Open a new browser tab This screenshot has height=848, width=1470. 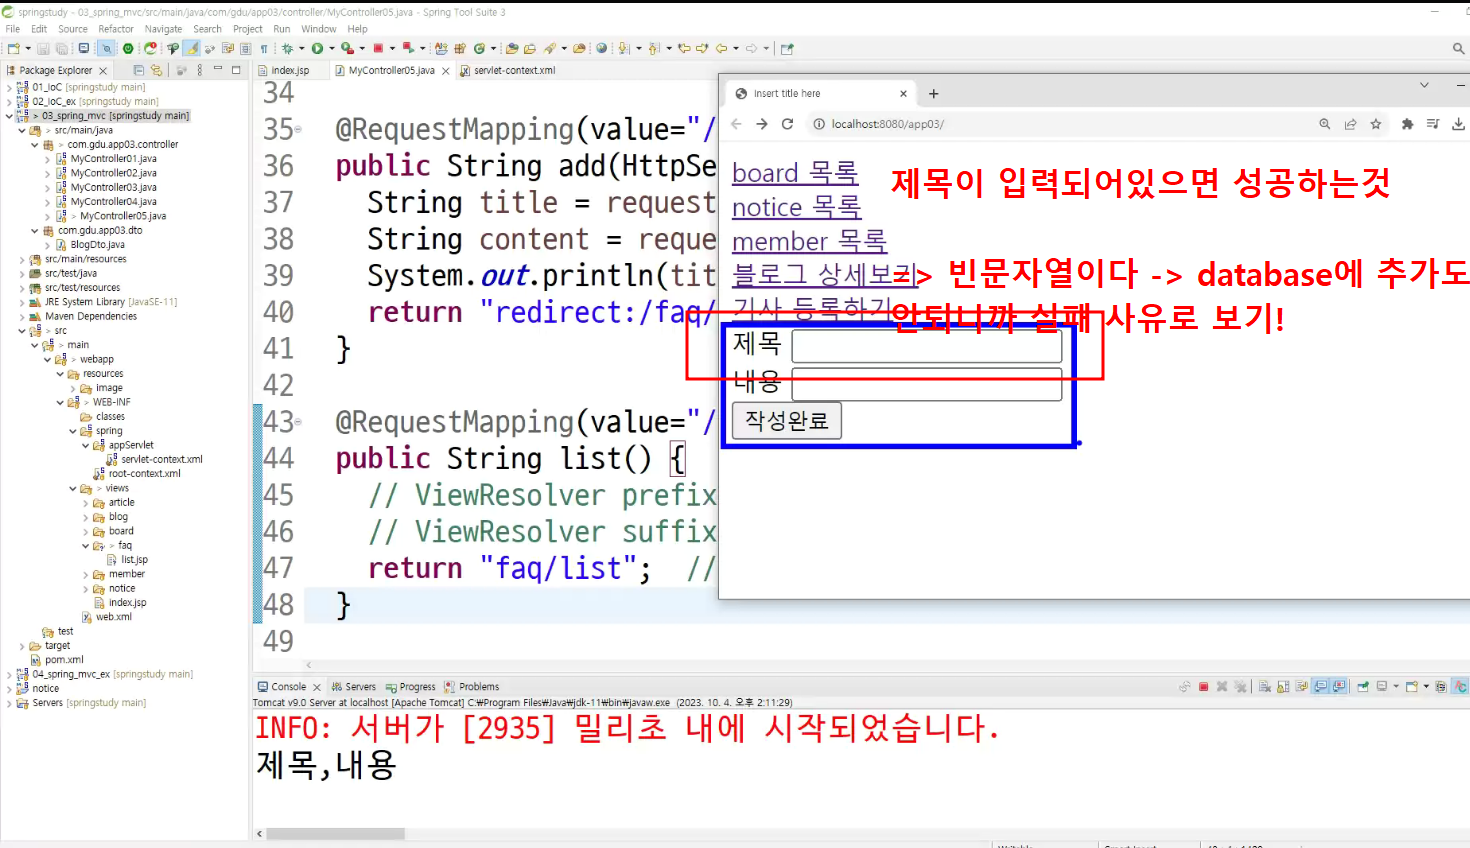(x=933, y=93)
